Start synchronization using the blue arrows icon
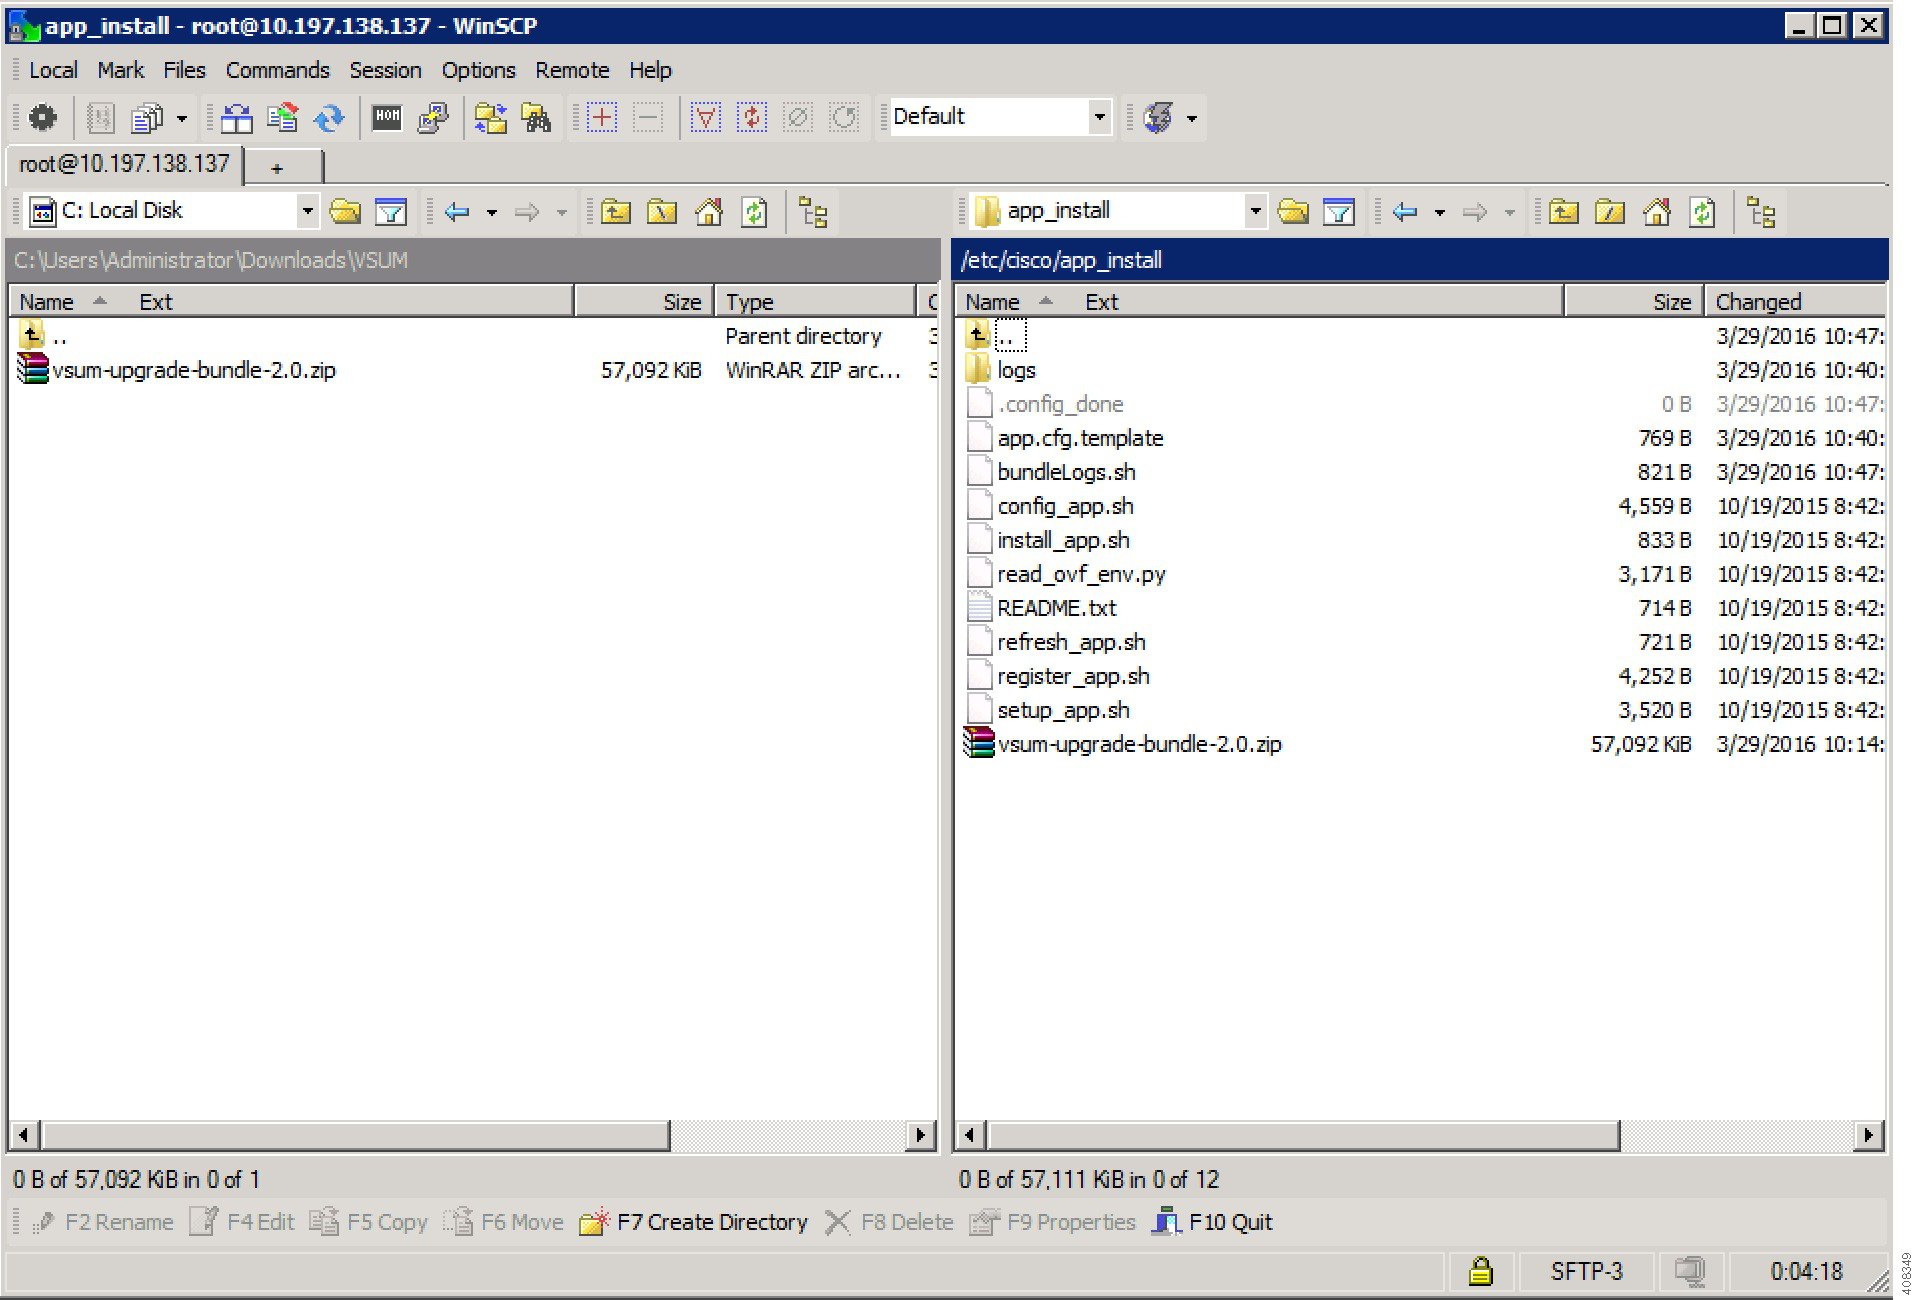The width and height of the screenshot is (1915, 1300). point(330,117)
